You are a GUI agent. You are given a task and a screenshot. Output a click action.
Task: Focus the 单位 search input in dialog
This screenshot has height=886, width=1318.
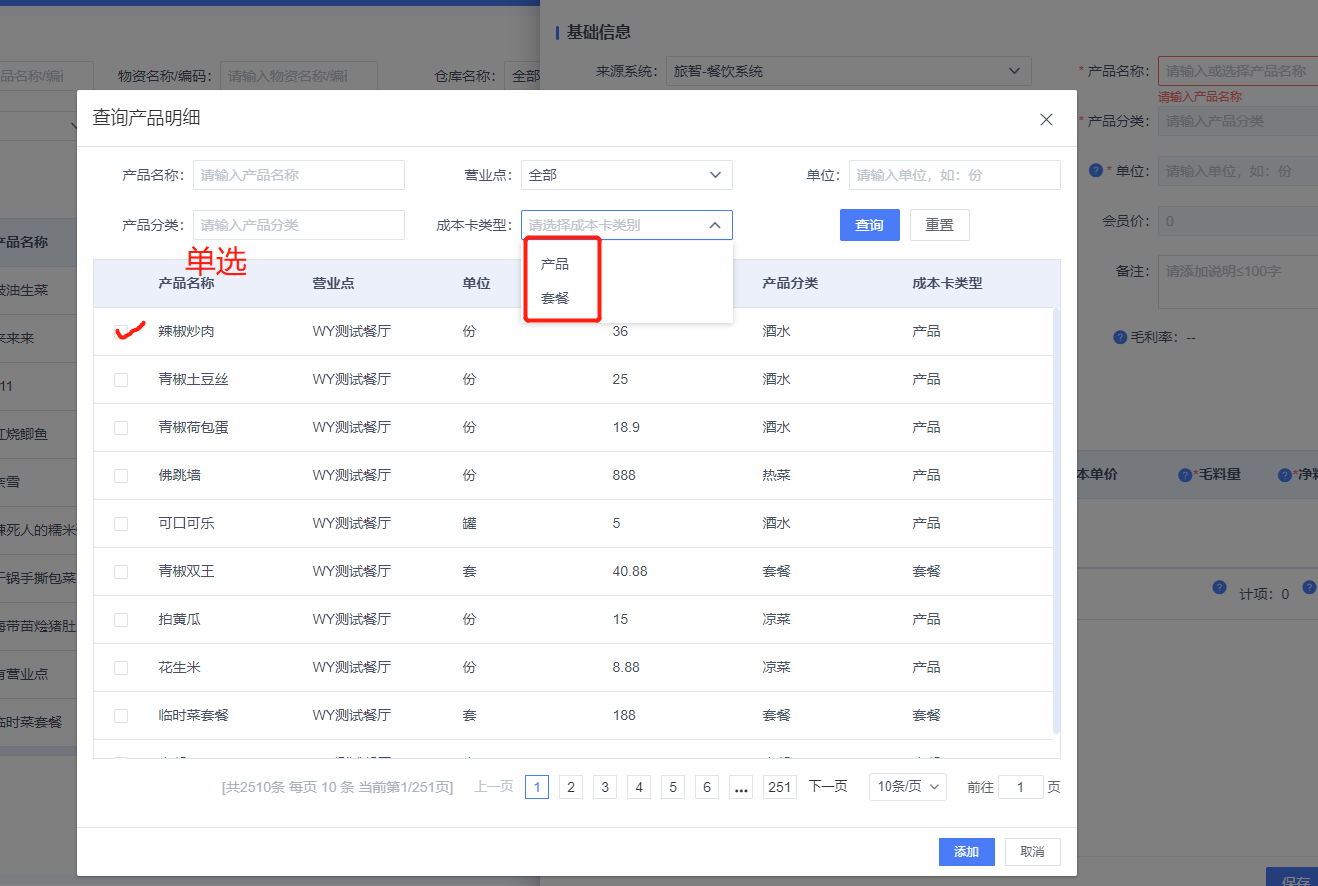[955, 175]
